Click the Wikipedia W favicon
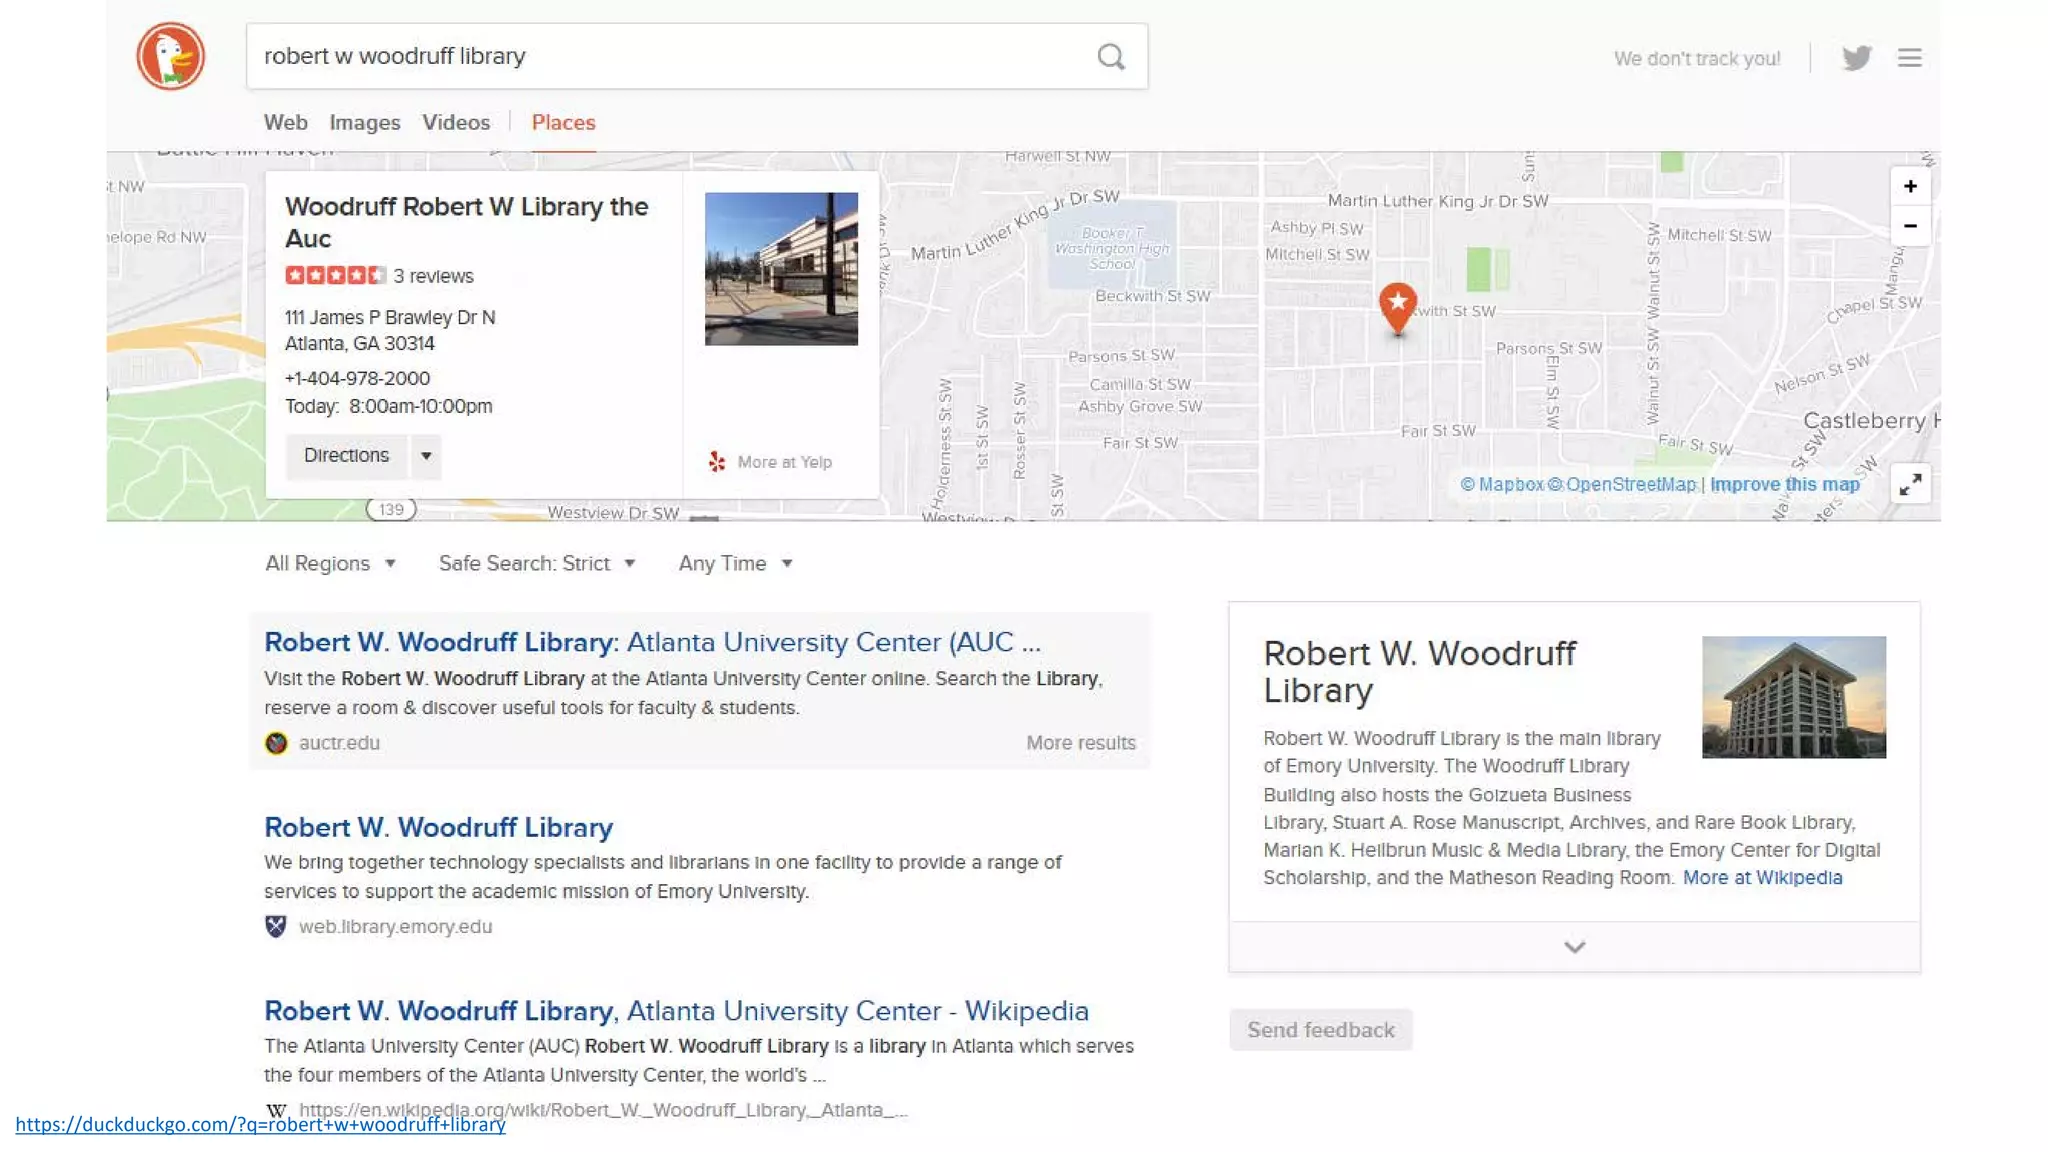This screenshot has width=2048, height=1152. (276, 1110)
